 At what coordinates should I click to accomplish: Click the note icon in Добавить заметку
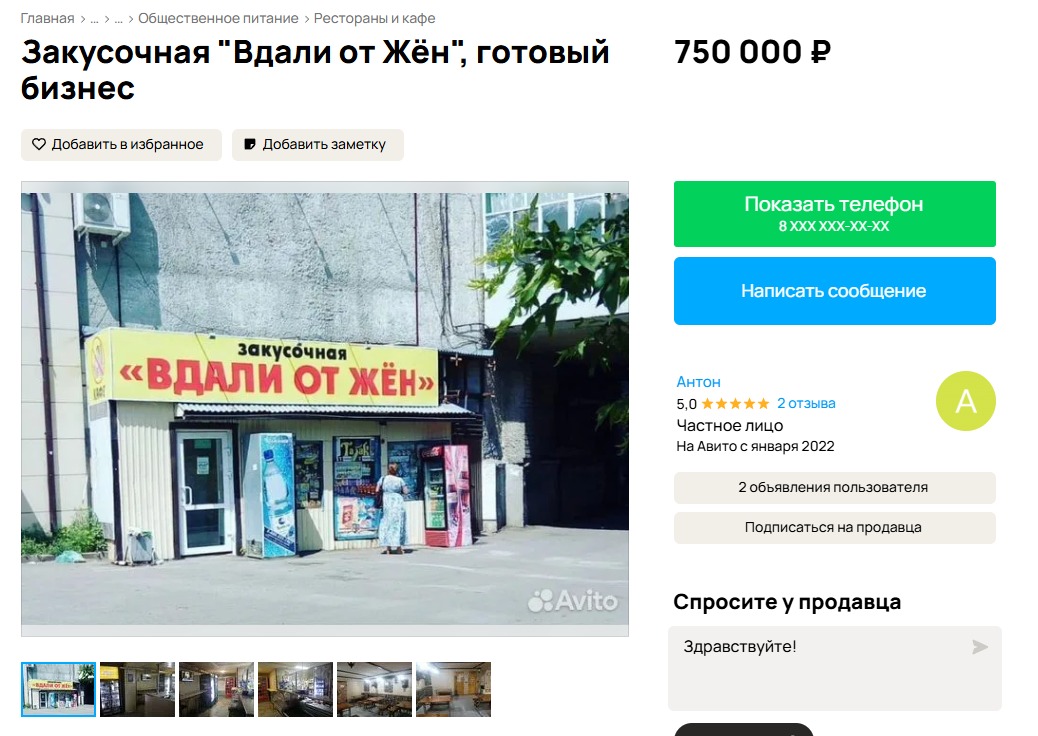click(250, 144)
